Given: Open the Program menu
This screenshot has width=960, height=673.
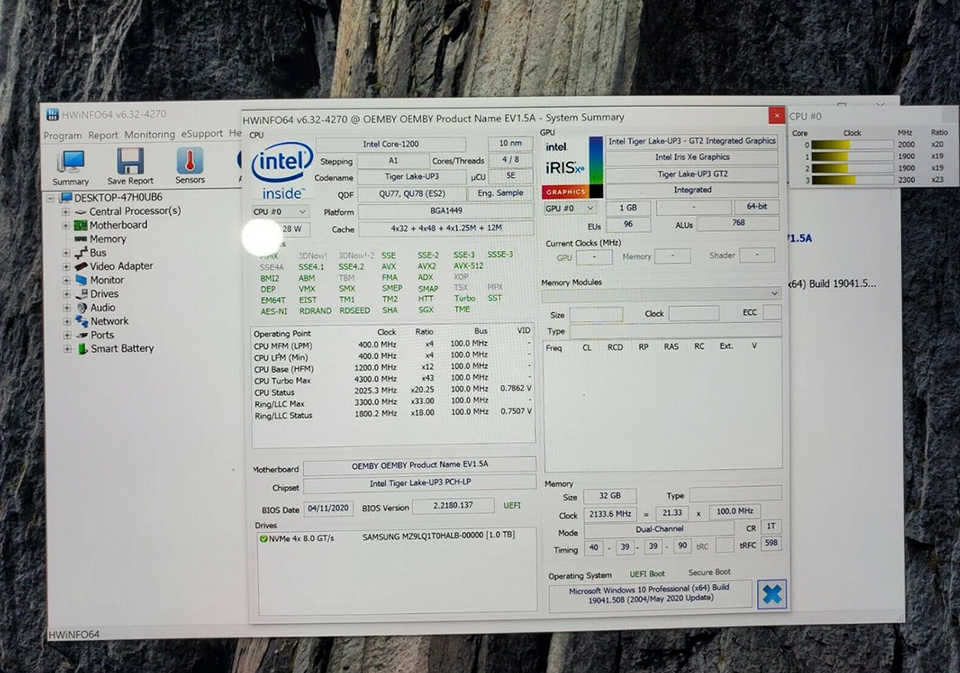Looking at the screenshot, I should (62, 135).
